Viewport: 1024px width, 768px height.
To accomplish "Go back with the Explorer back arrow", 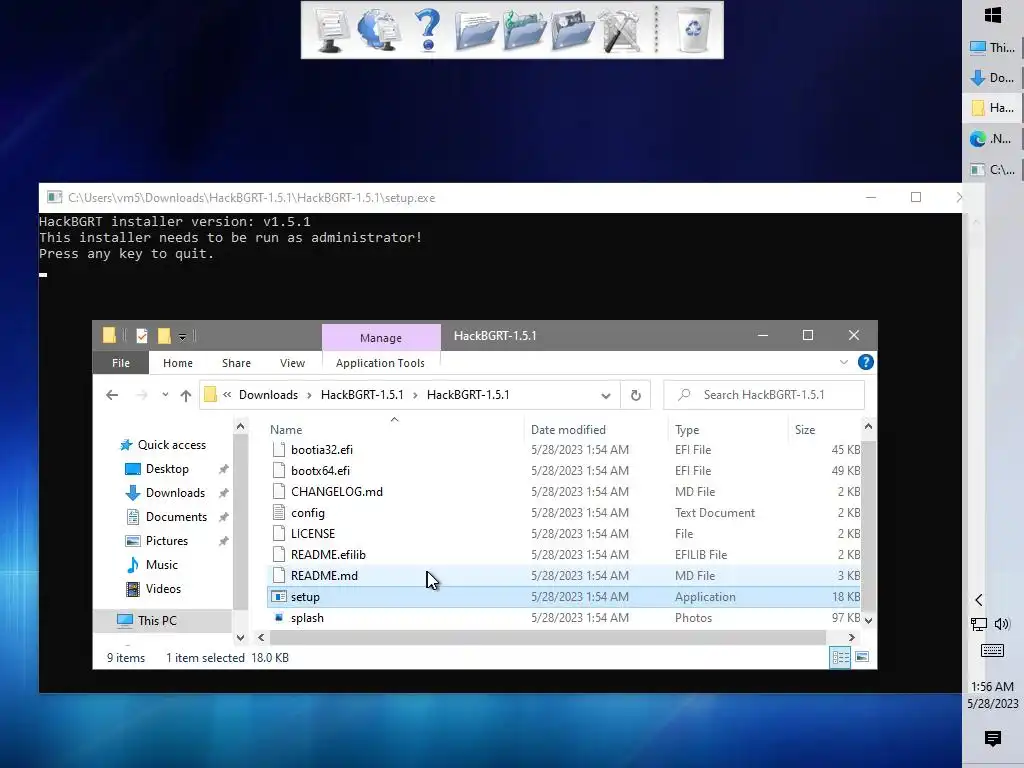I will (112, 395).
